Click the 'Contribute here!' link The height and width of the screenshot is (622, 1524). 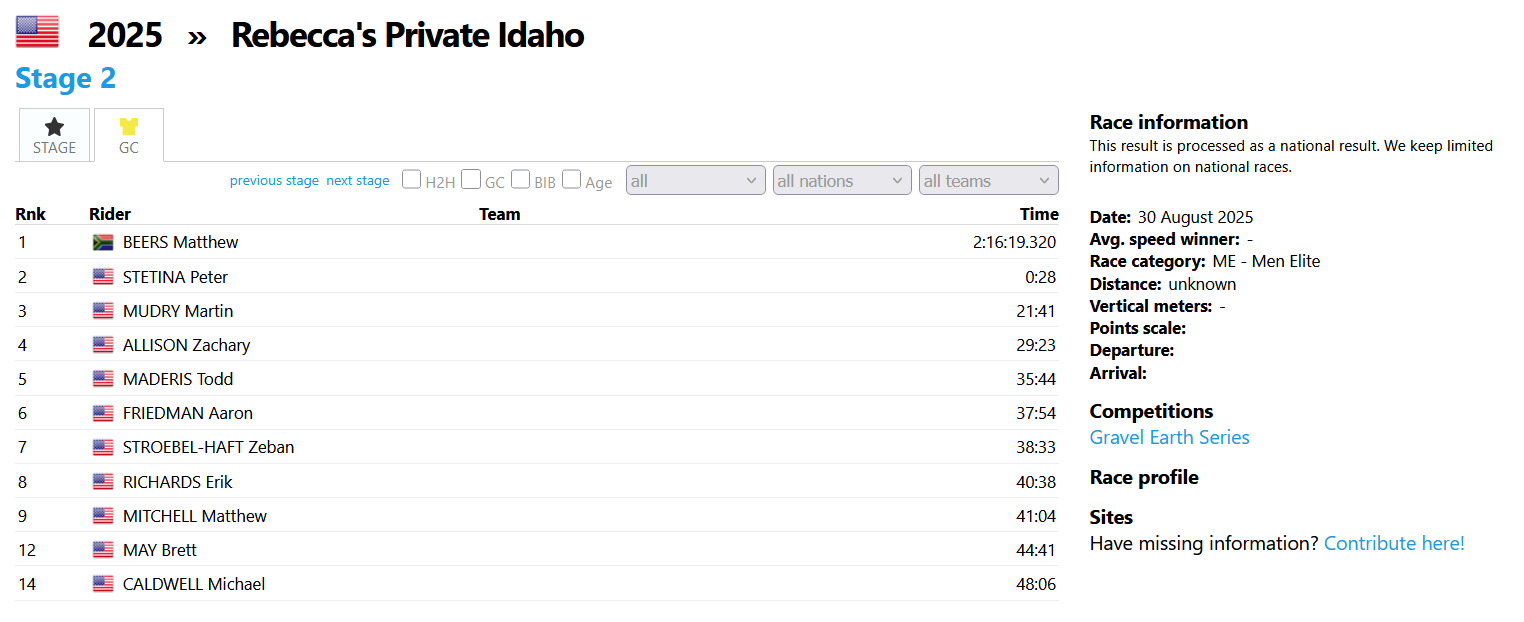[x=1393, y=543]
